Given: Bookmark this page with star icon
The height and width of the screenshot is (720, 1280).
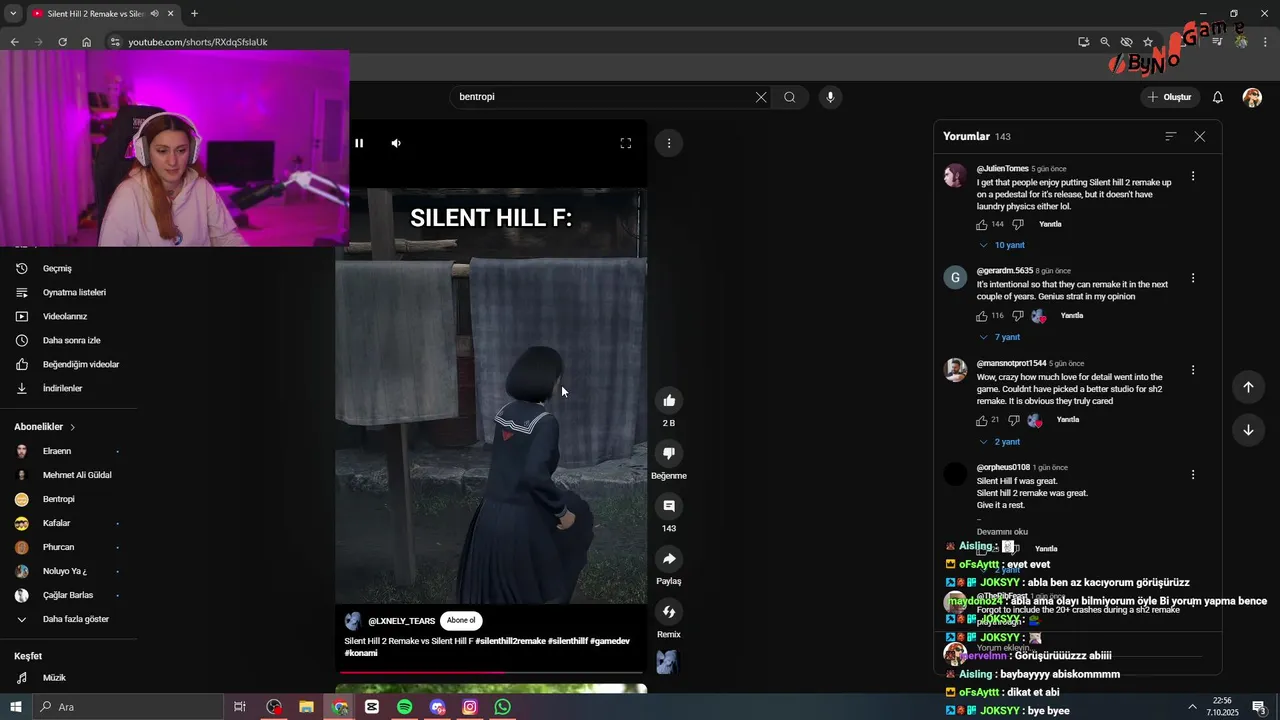Looking at the screenshot, I should tap(1148, 42).
